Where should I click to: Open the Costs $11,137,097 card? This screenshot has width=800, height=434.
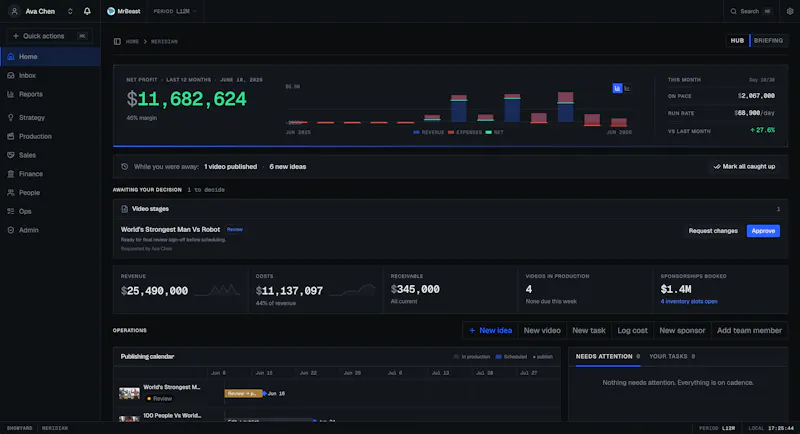click(315, 289)
